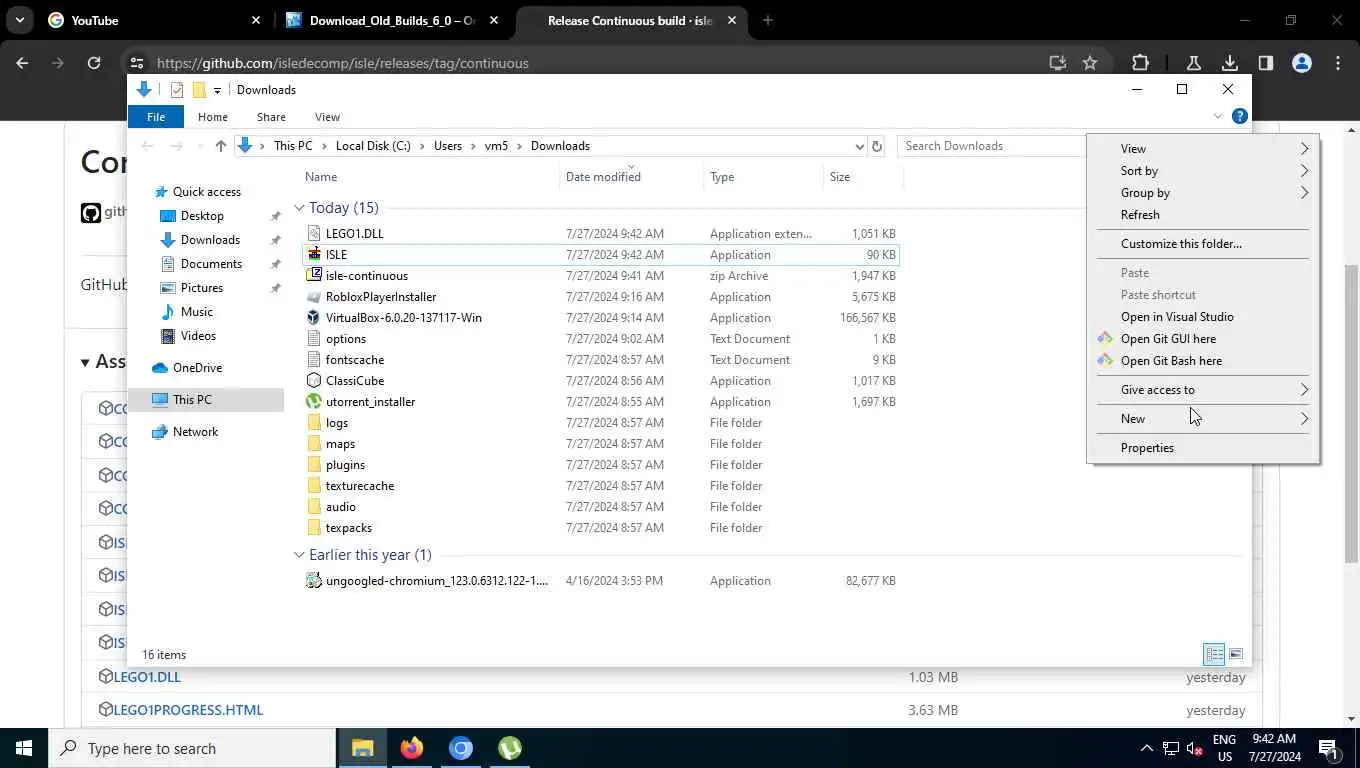
Task: Open uTorrent from the taskbar
Action: point(510,748)
